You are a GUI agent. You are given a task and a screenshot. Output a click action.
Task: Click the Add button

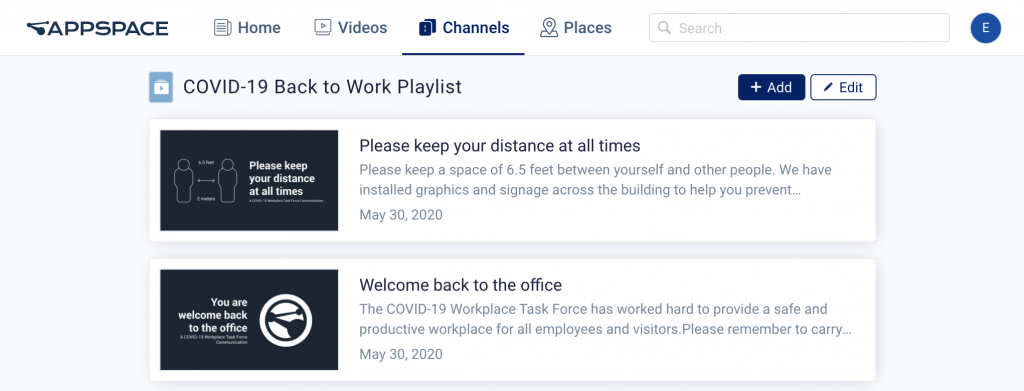pos(771,87)
